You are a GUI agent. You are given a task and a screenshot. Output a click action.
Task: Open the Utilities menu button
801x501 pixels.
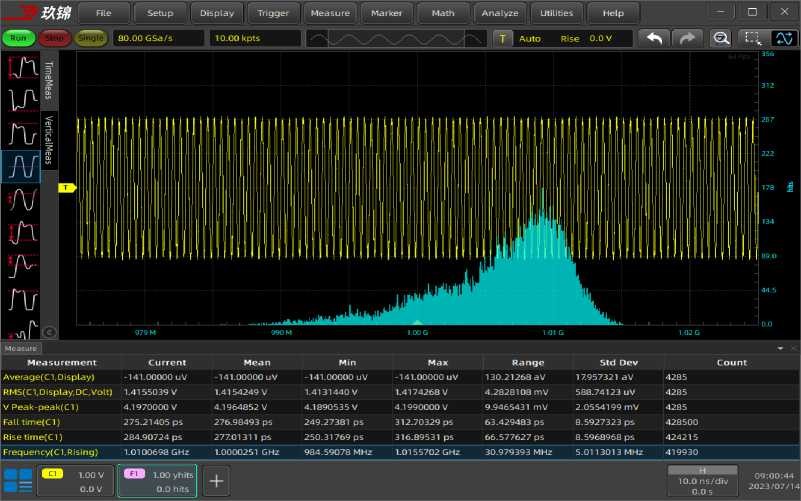click(x=557, y=13)
